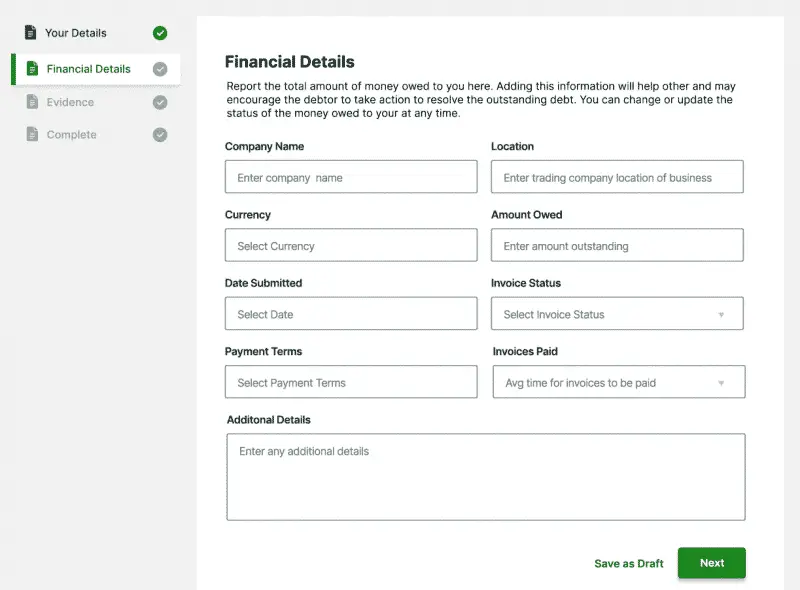Click the Your Details document icon
This screenshot has height=590, width=800.
click(x=32, y=32)
